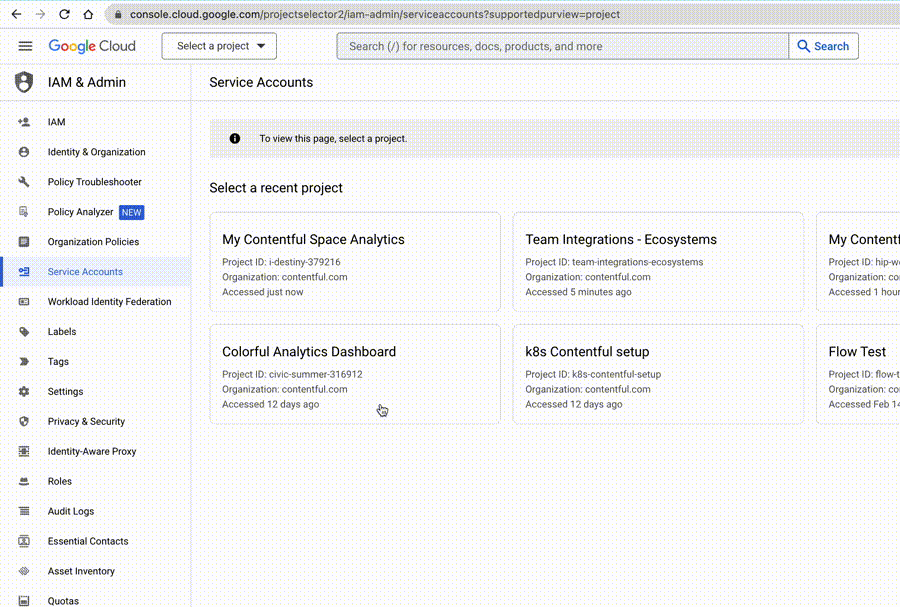
Task: Click the Labels tag icon
Action: point(24,332)
